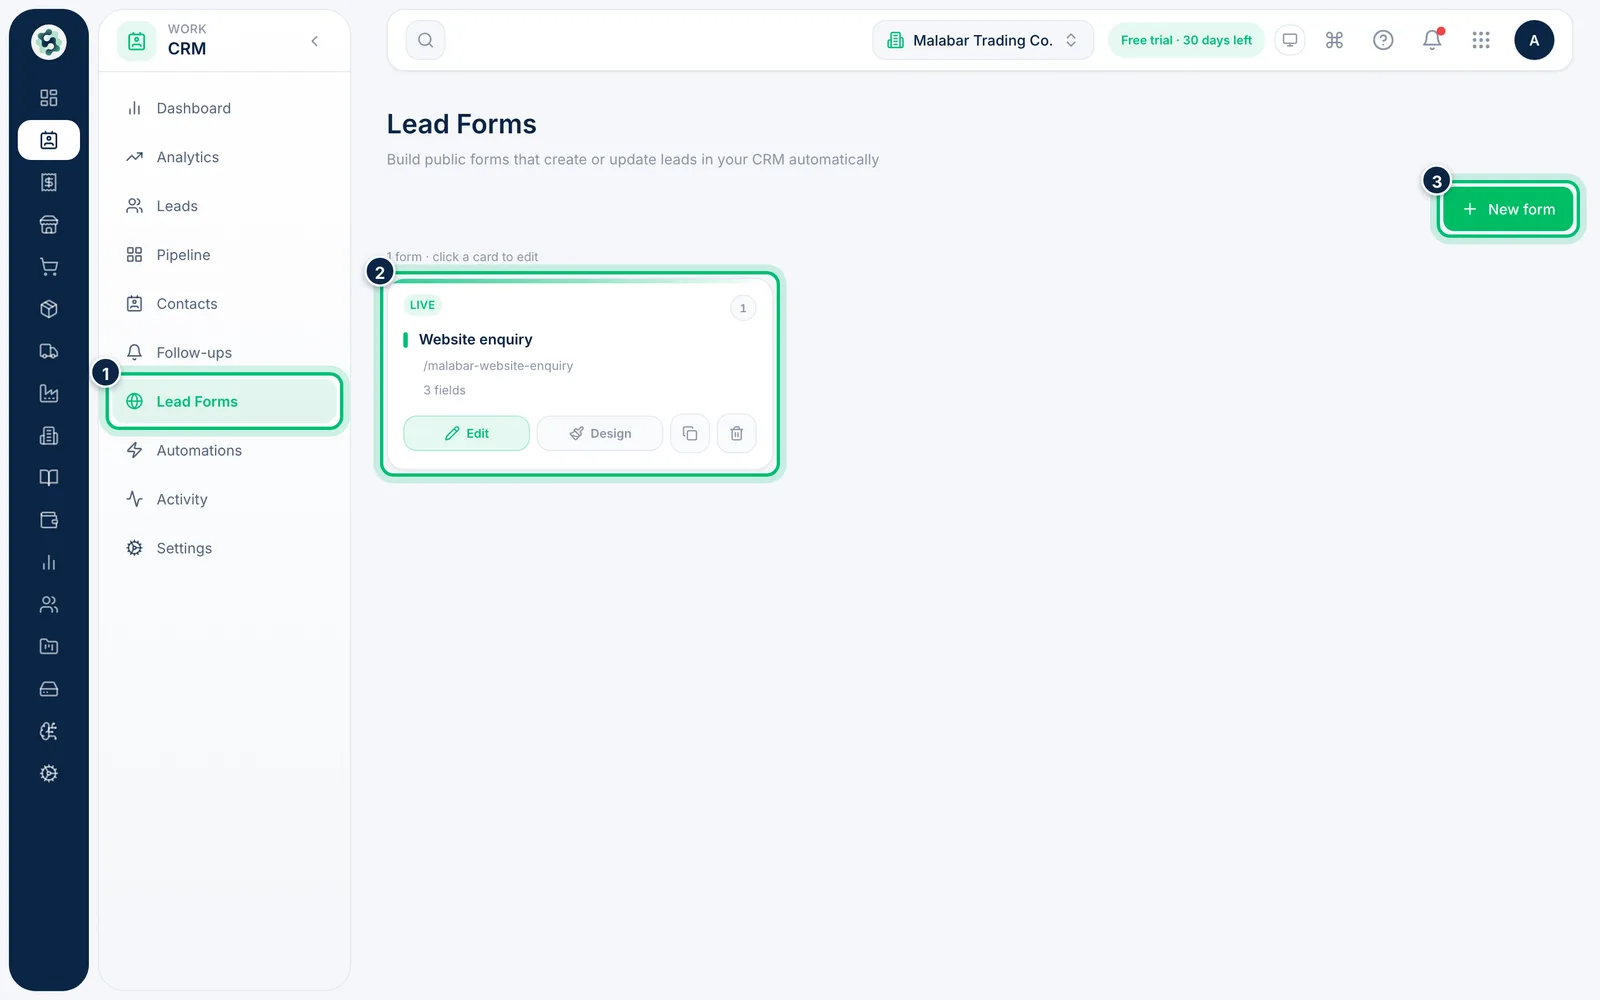Open the bar chart icon in rail
This screenshot has width=1600, height=1000.
tap(48, 562)
